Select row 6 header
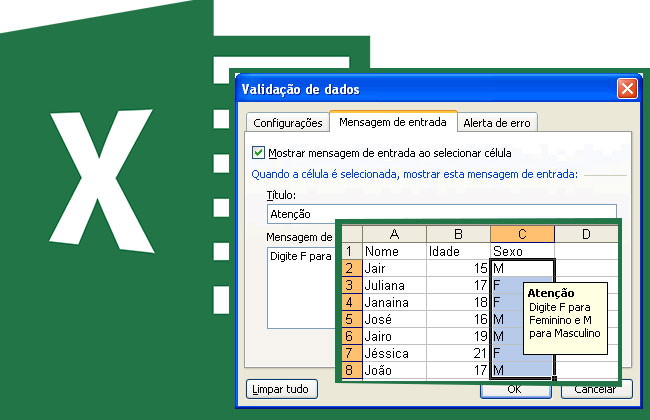This screenshot has width=650, height=420. (x=352, y=336)
